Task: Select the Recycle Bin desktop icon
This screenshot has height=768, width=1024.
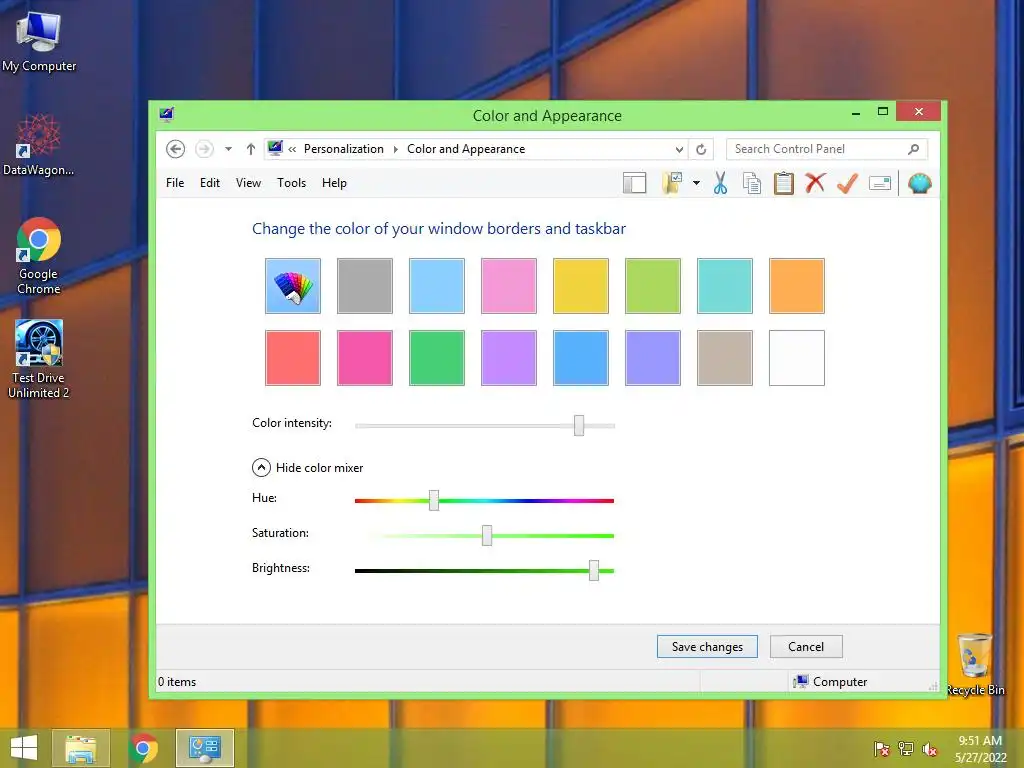Action: pos(974,665)
